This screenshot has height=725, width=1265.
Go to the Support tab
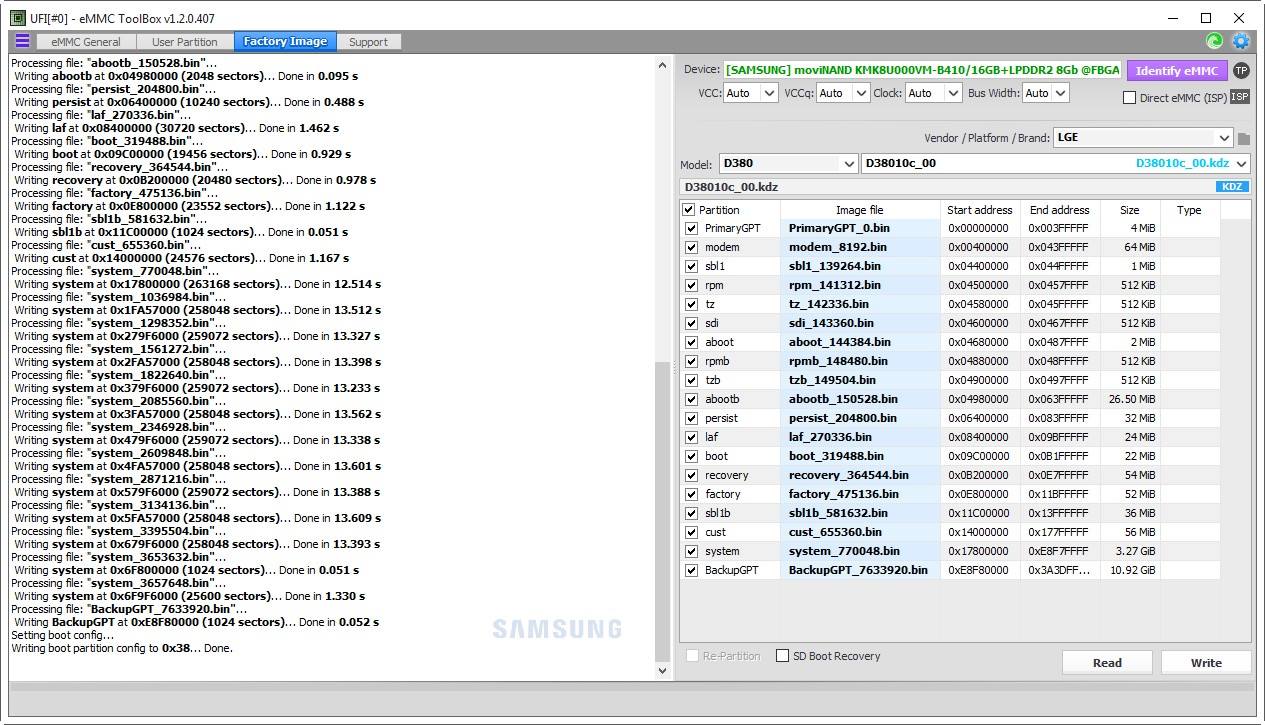click(x=368, y=42)
